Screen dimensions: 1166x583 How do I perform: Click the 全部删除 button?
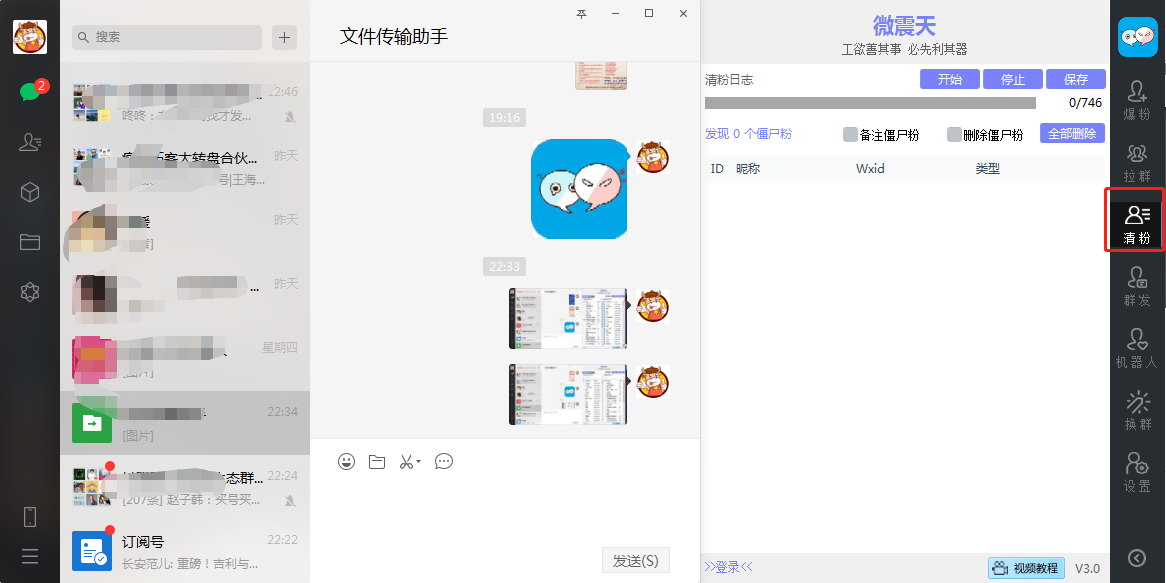pos(1072,133)
